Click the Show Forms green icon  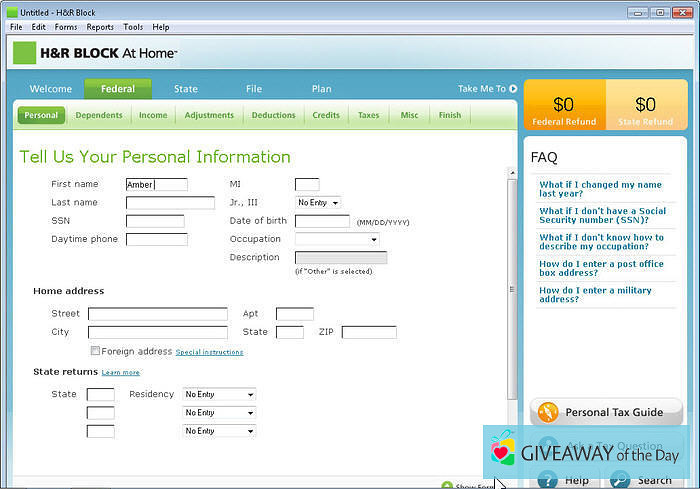pyautogui.click(x=447, y=485)
